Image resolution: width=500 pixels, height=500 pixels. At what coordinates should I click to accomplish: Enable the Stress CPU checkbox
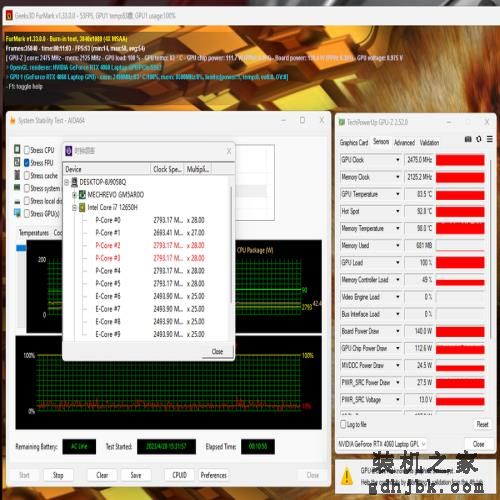coord(27,150)
